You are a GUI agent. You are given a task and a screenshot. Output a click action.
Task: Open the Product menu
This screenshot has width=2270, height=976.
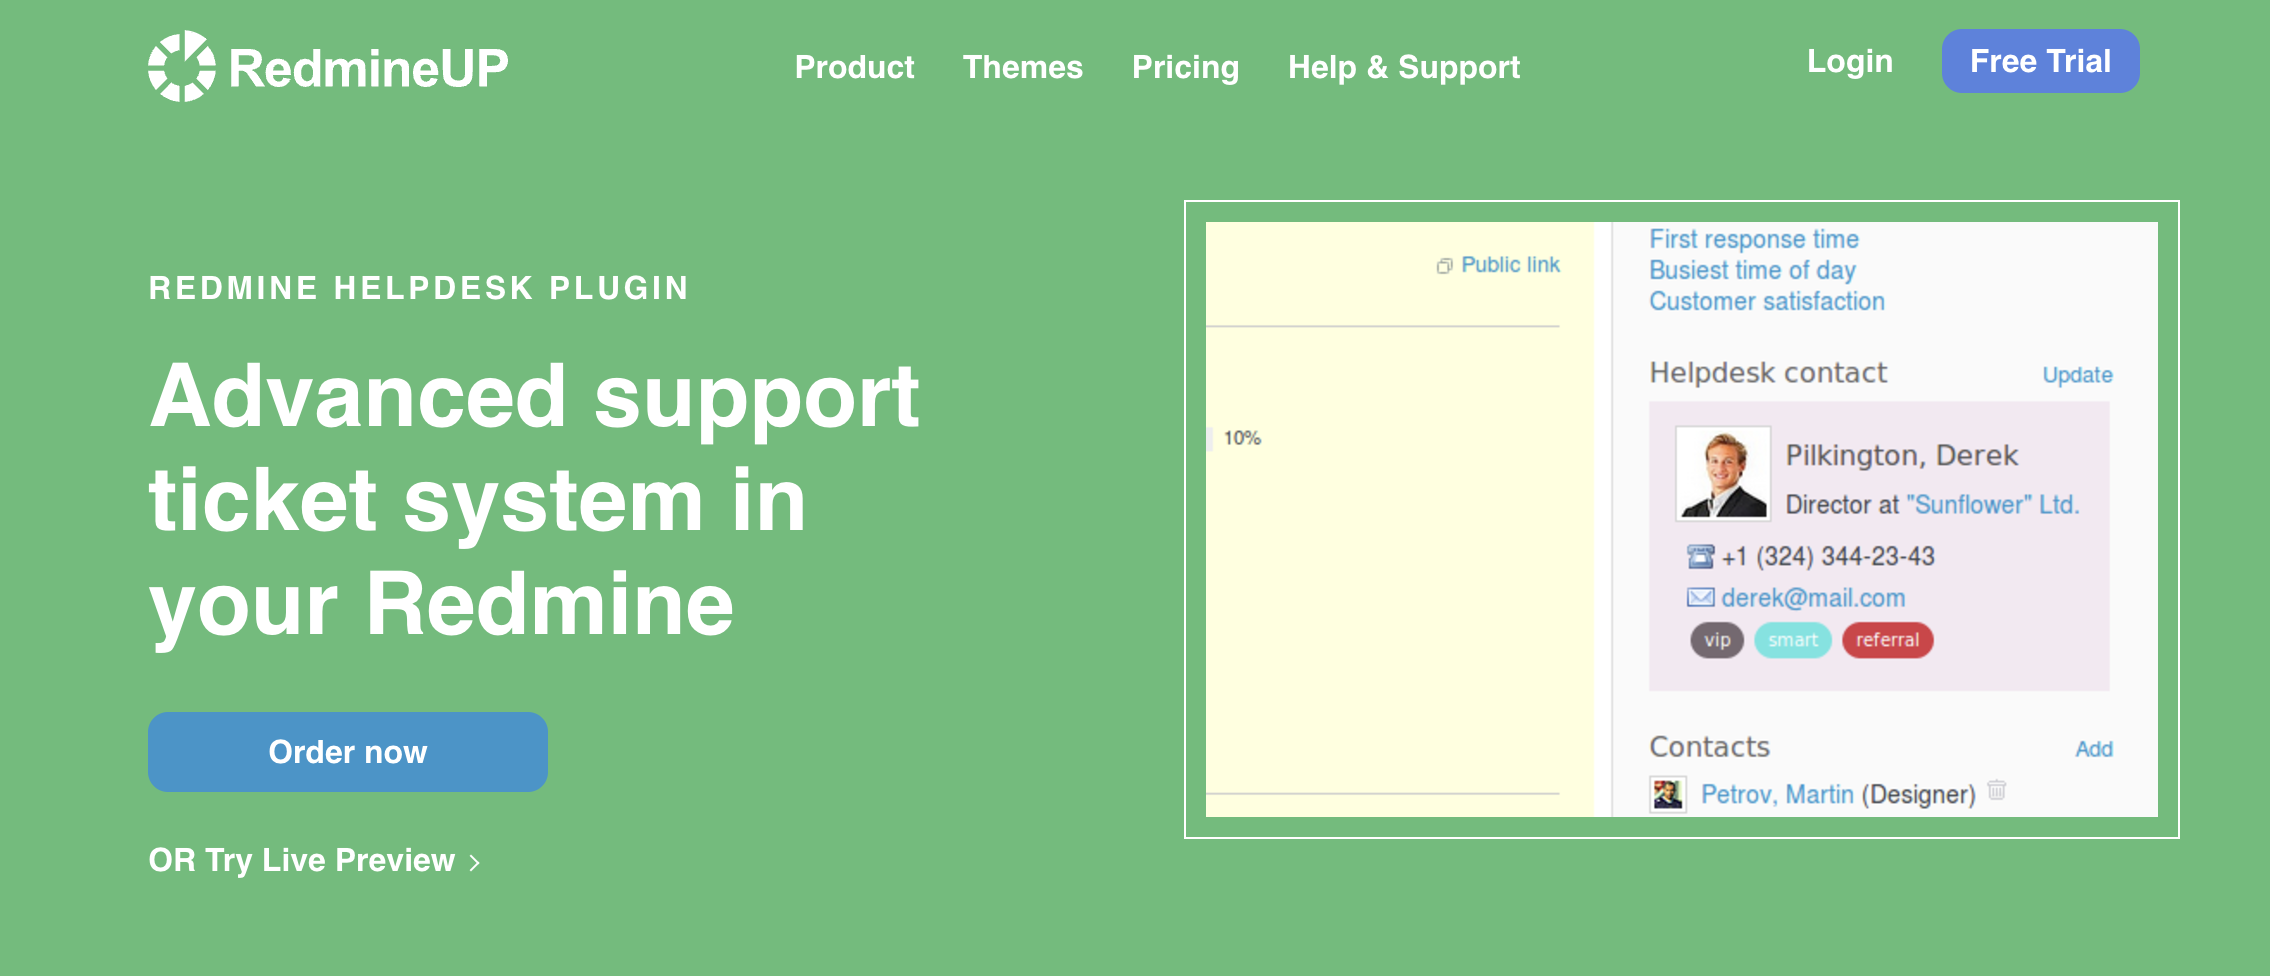click(854, 67)
